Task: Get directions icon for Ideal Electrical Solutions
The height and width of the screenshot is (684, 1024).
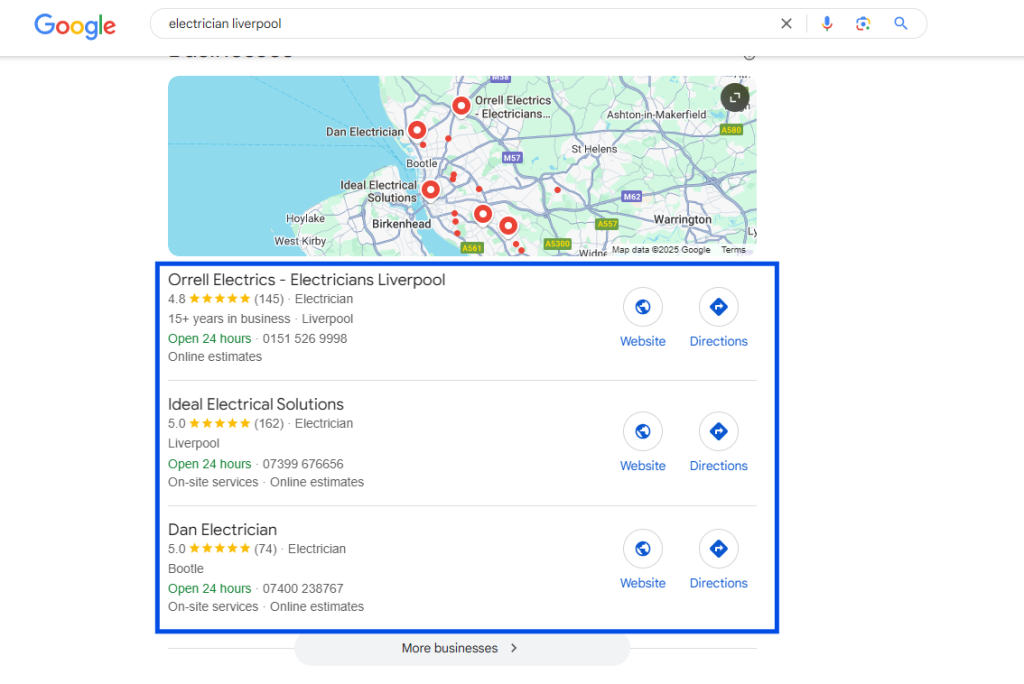Action: 718,431
